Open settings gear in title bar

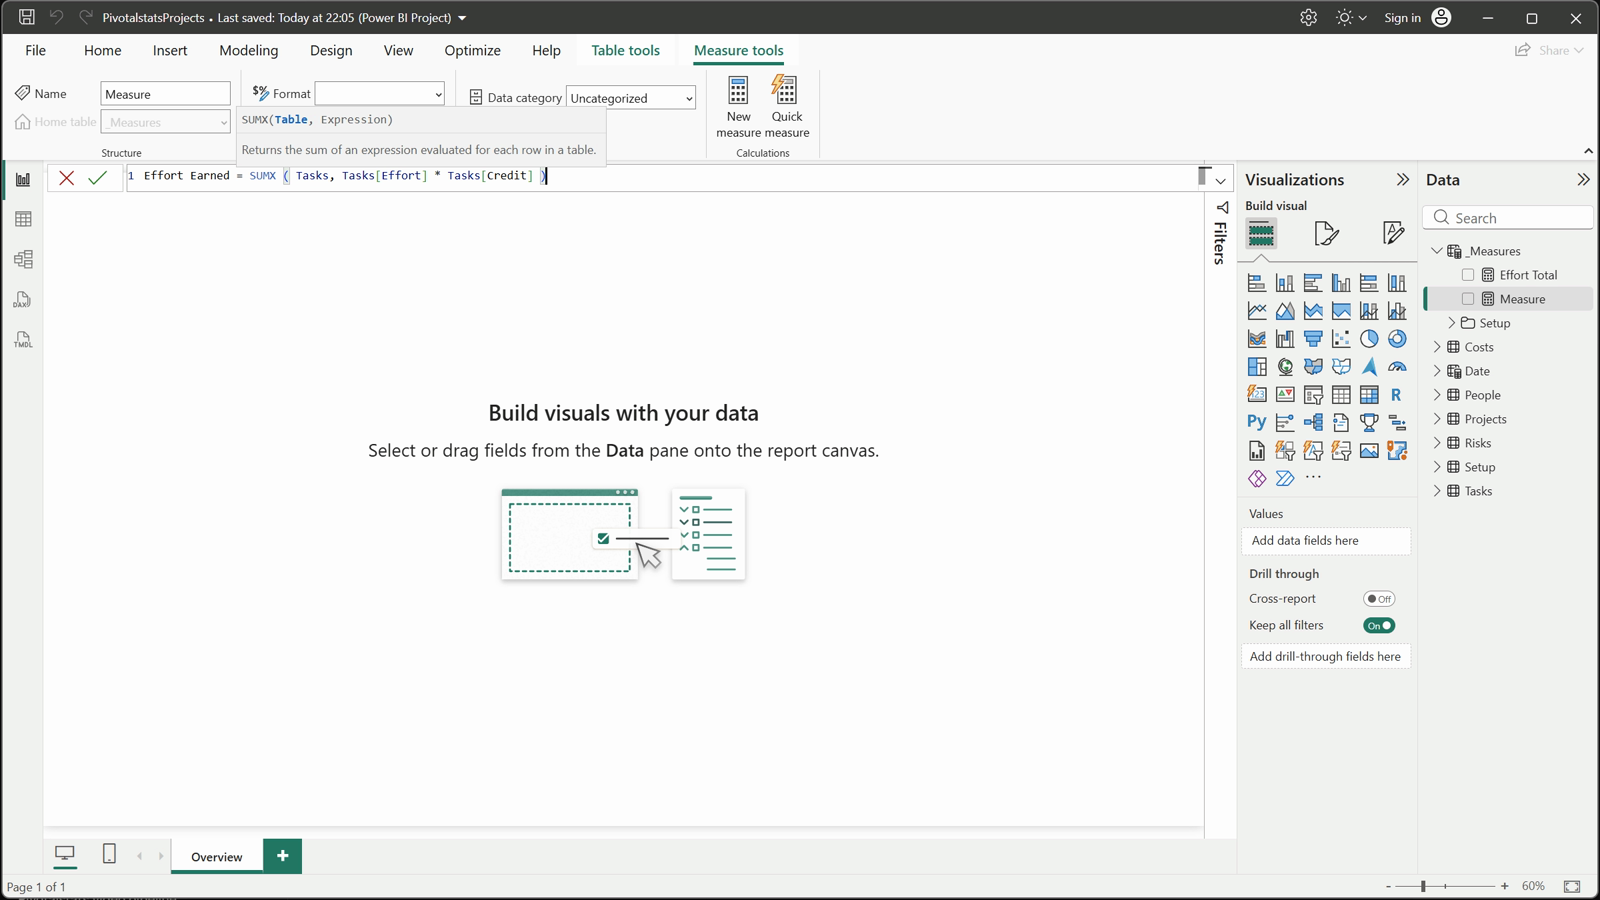[1308, 18]
